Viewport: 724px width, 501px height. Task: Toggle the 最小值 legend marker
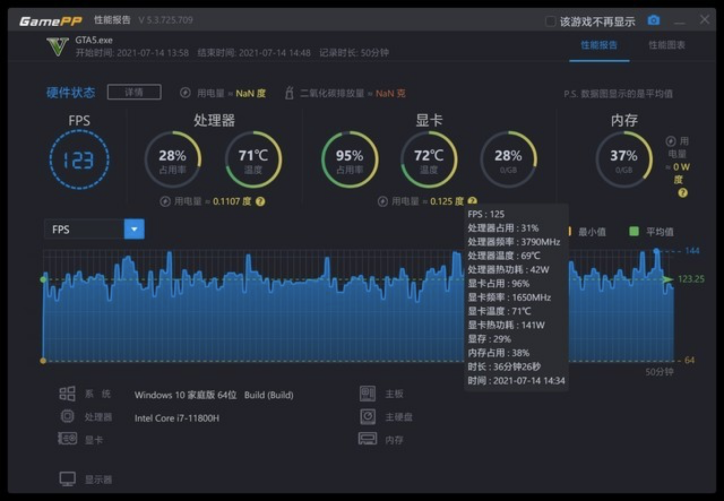pos(572,232)
